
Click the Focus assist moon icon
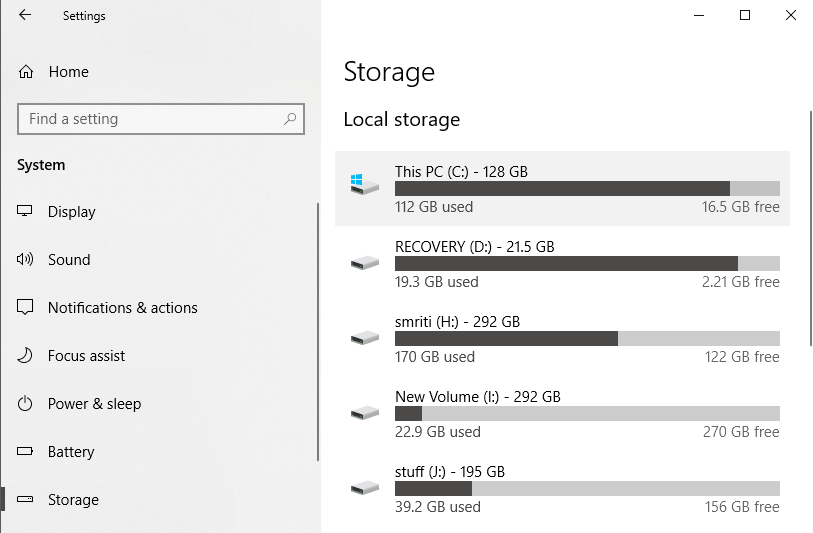(26, 356)
